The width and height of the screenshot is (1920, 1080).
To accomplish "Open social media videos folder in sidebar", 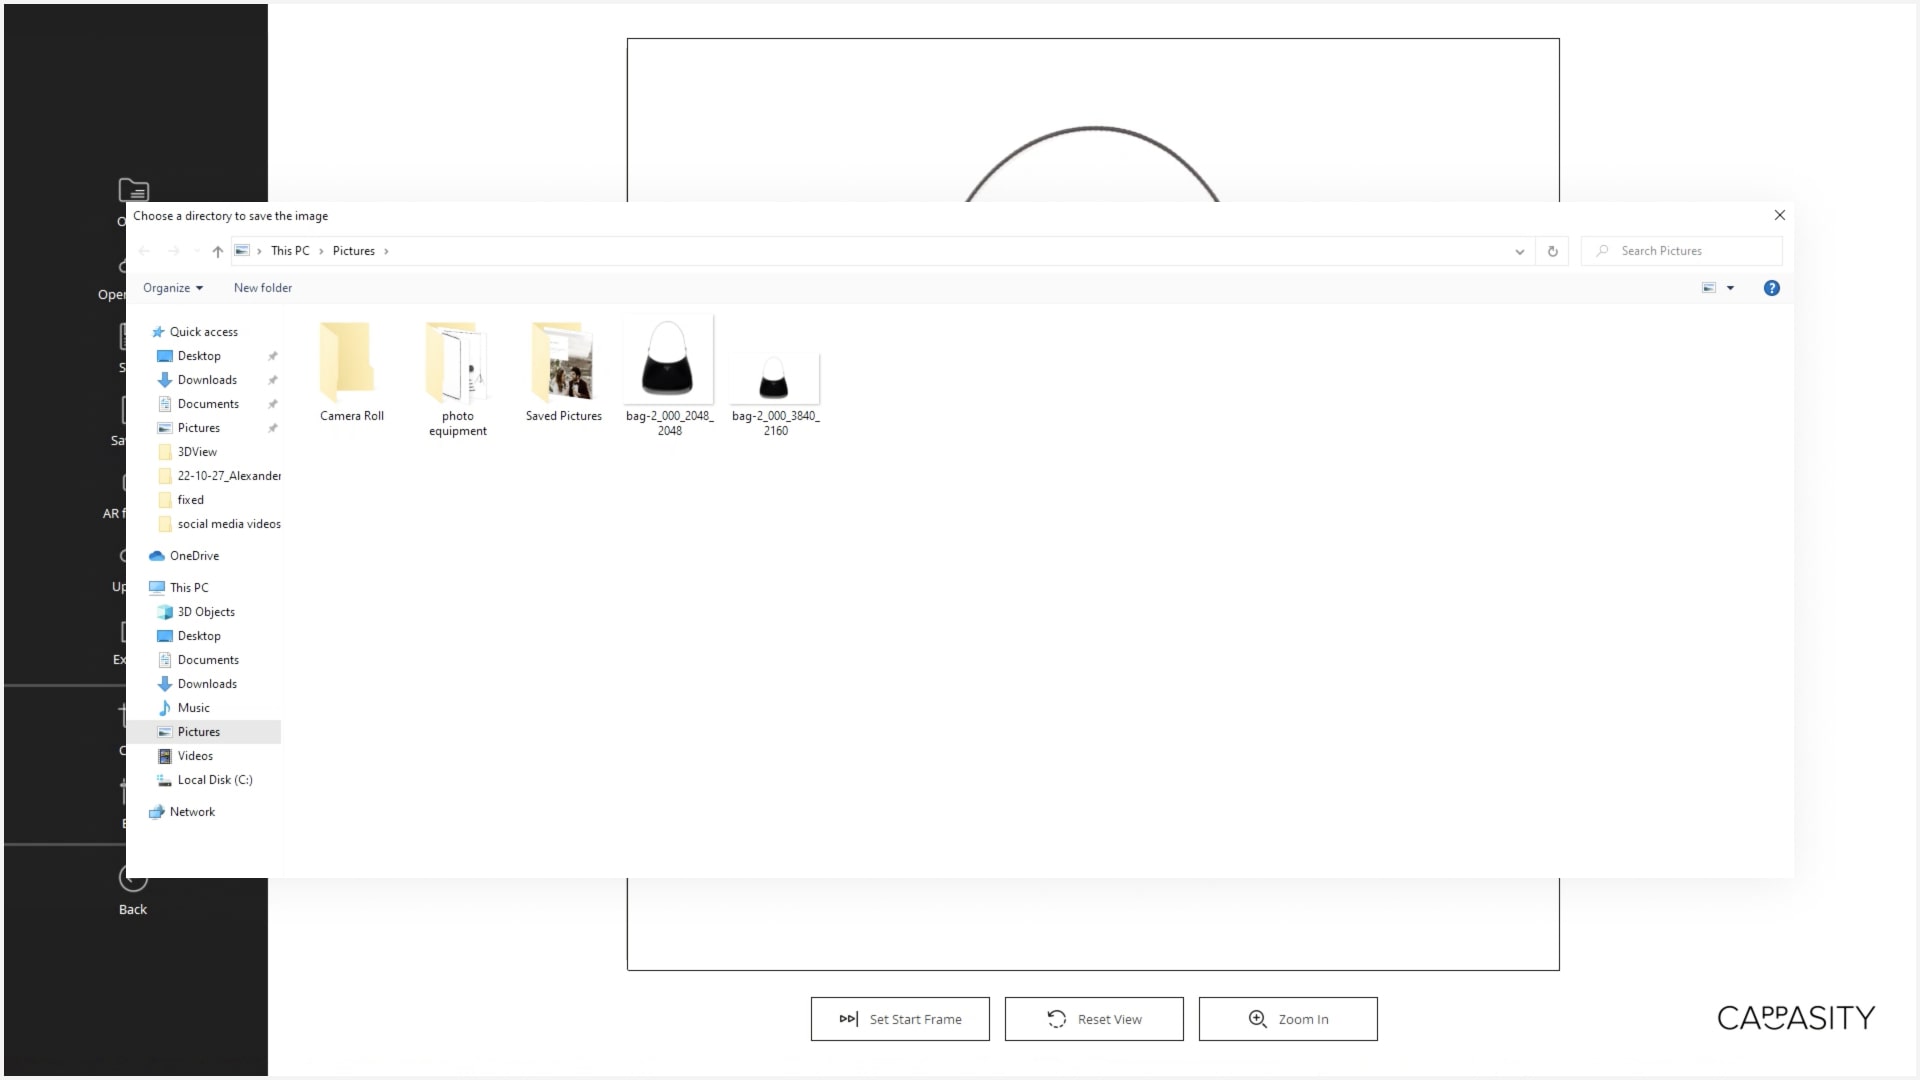I will (x=229, y=524).
